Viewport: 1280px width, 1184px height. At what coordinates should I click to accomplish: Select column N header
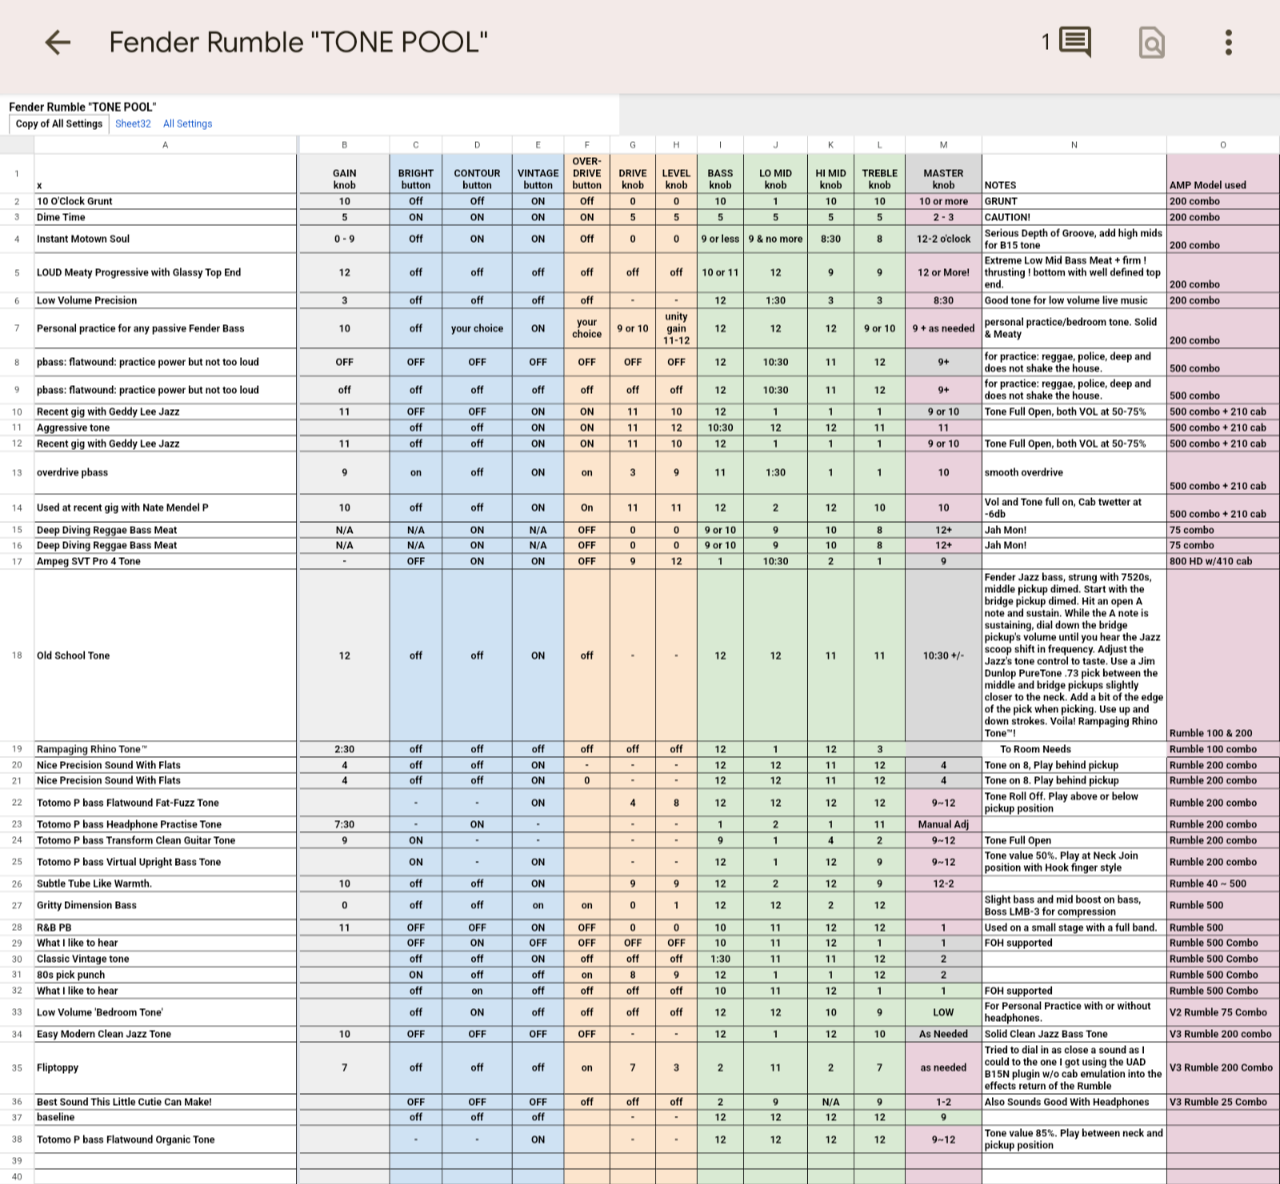tap(1074, 145)
